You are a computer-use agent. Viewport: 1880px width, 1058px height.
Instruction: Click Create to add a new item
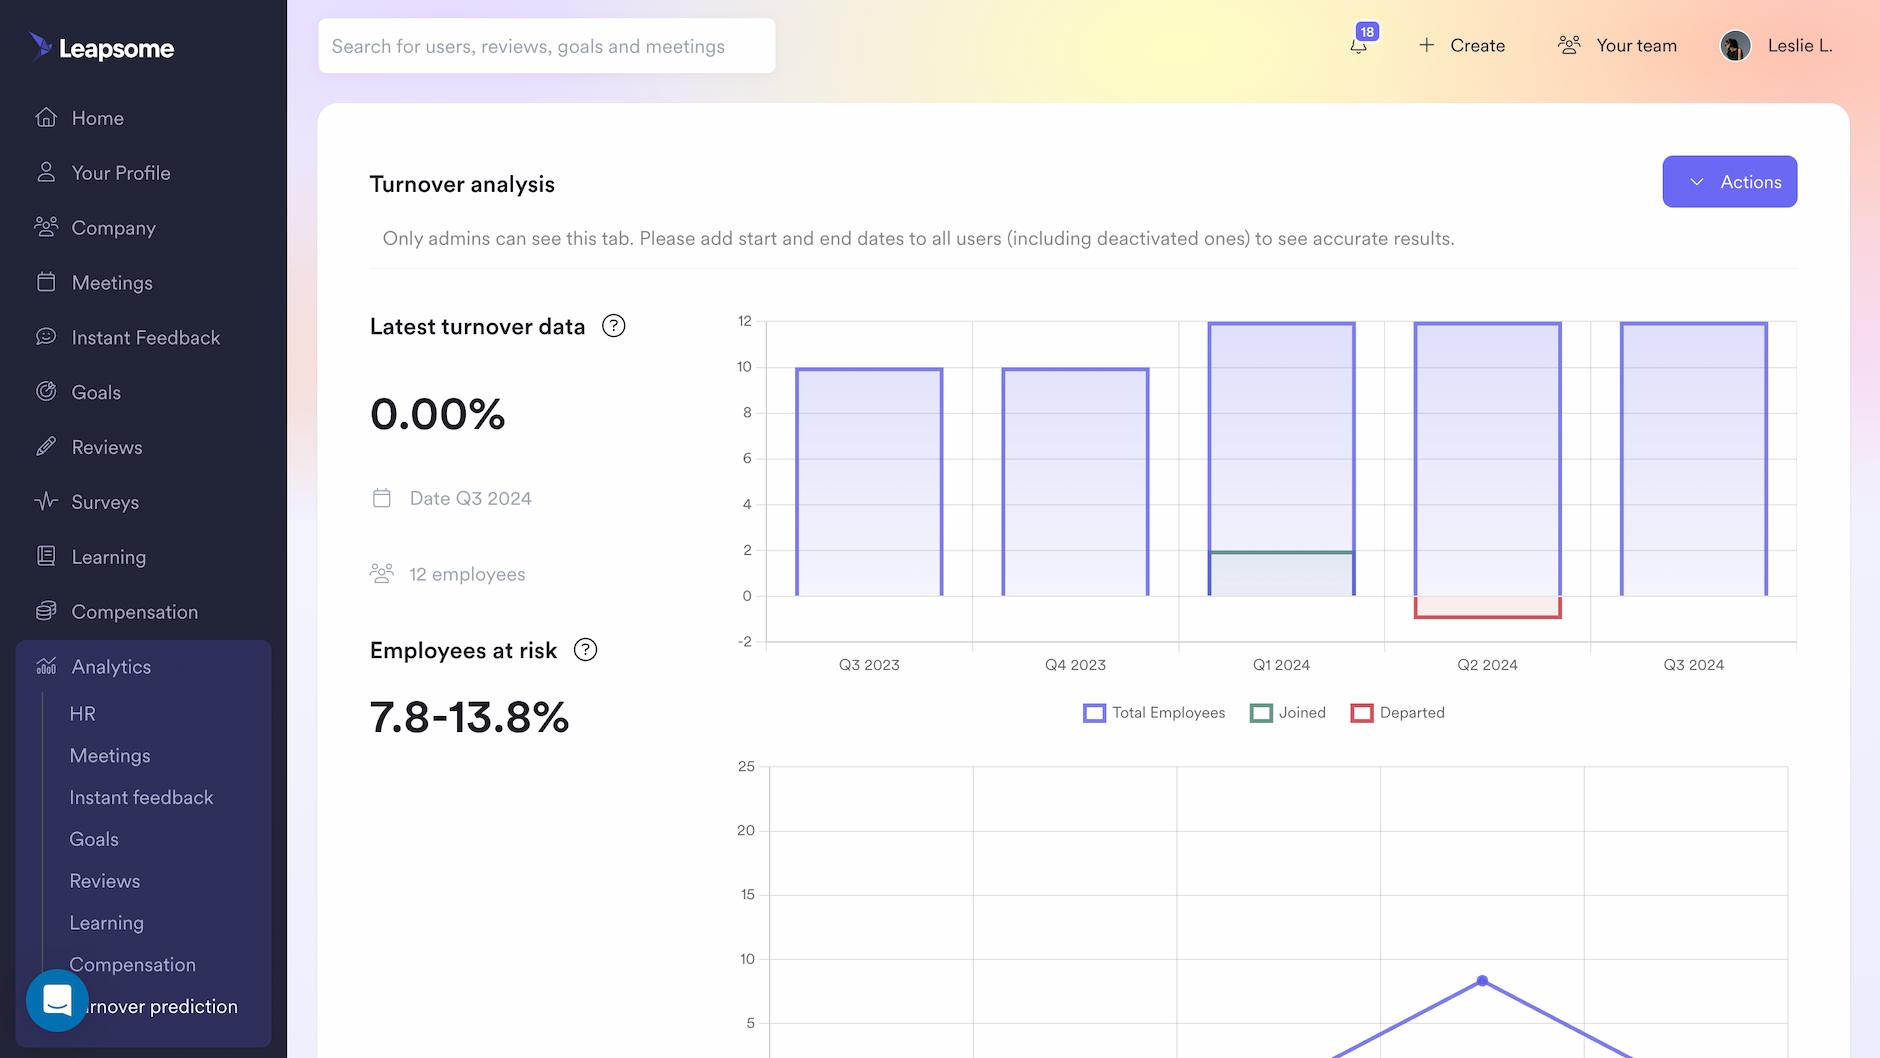[x=1462, y=45]
